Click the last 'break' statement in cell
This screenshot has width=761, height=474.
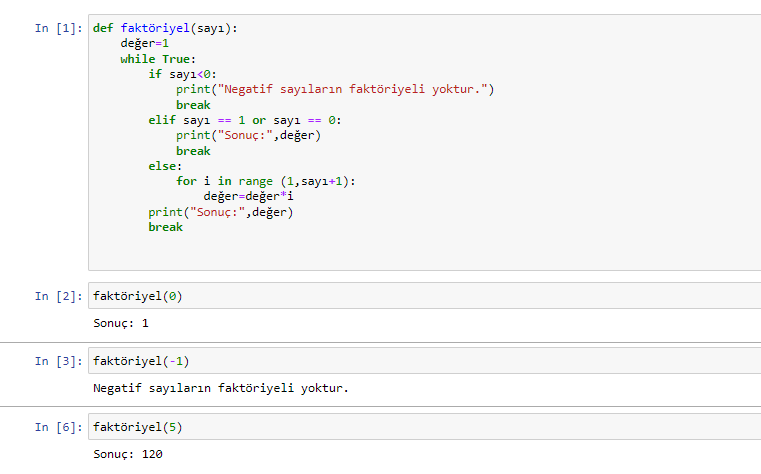(165, 227)
